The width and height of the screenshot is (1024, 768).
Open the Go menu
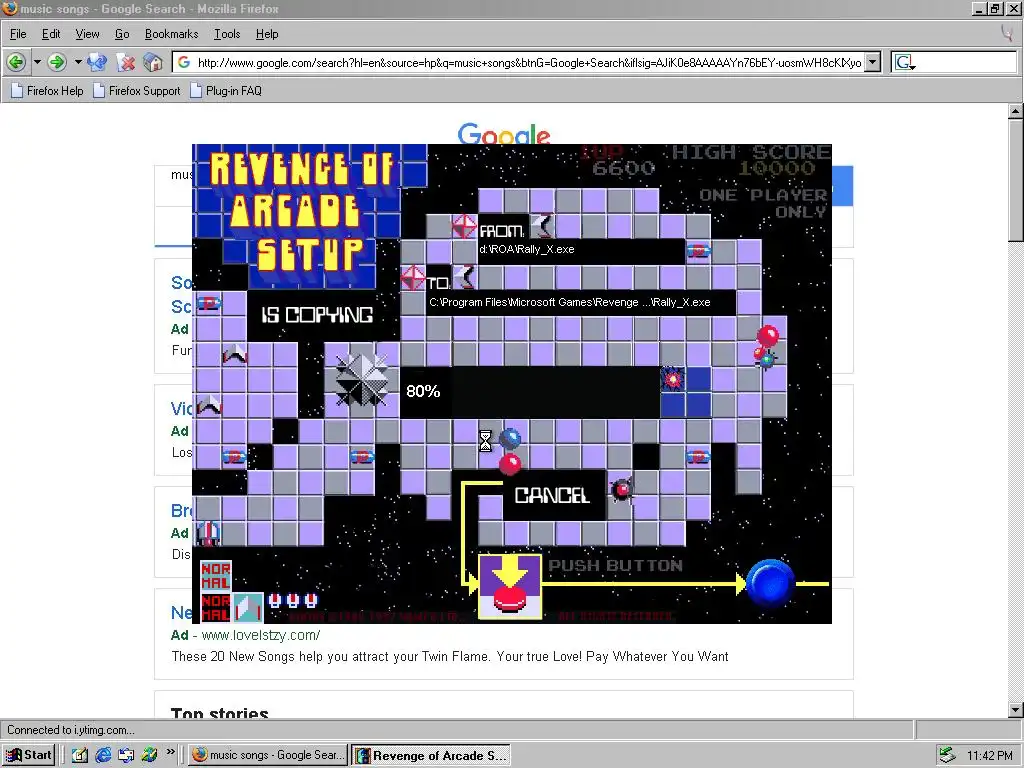point(122,34)
